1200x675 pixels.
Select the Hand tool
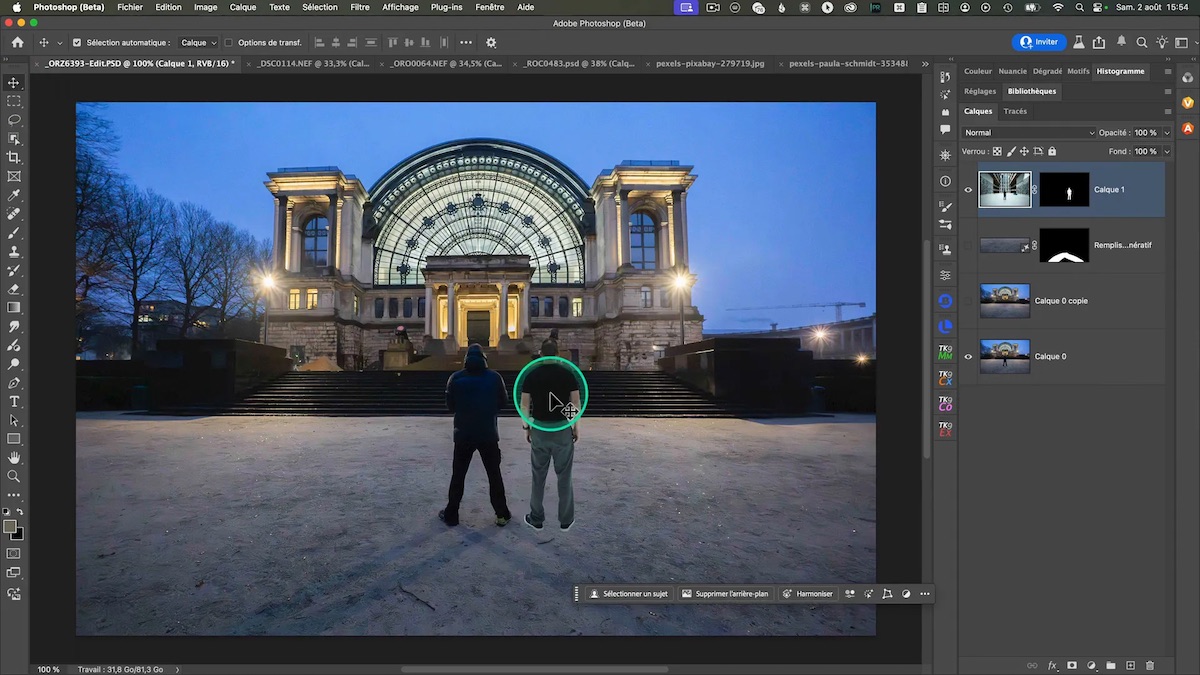click(14, 458)
